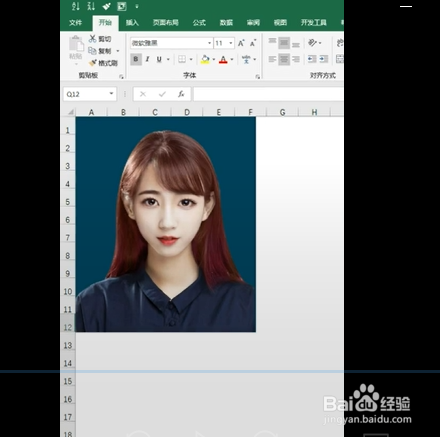
Task: Open the 数据 (Data) tab
Action: tap(226, 23)
